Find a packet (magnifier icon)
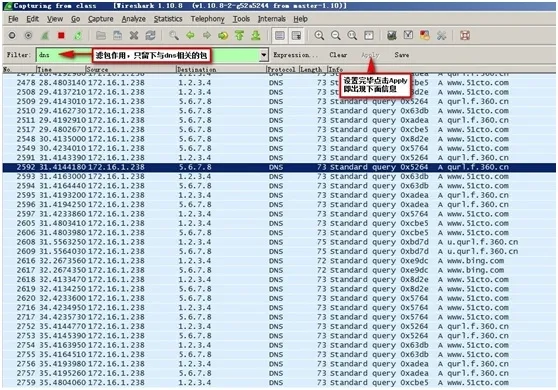This screenshot has width=558, height=390. [174, 36]
